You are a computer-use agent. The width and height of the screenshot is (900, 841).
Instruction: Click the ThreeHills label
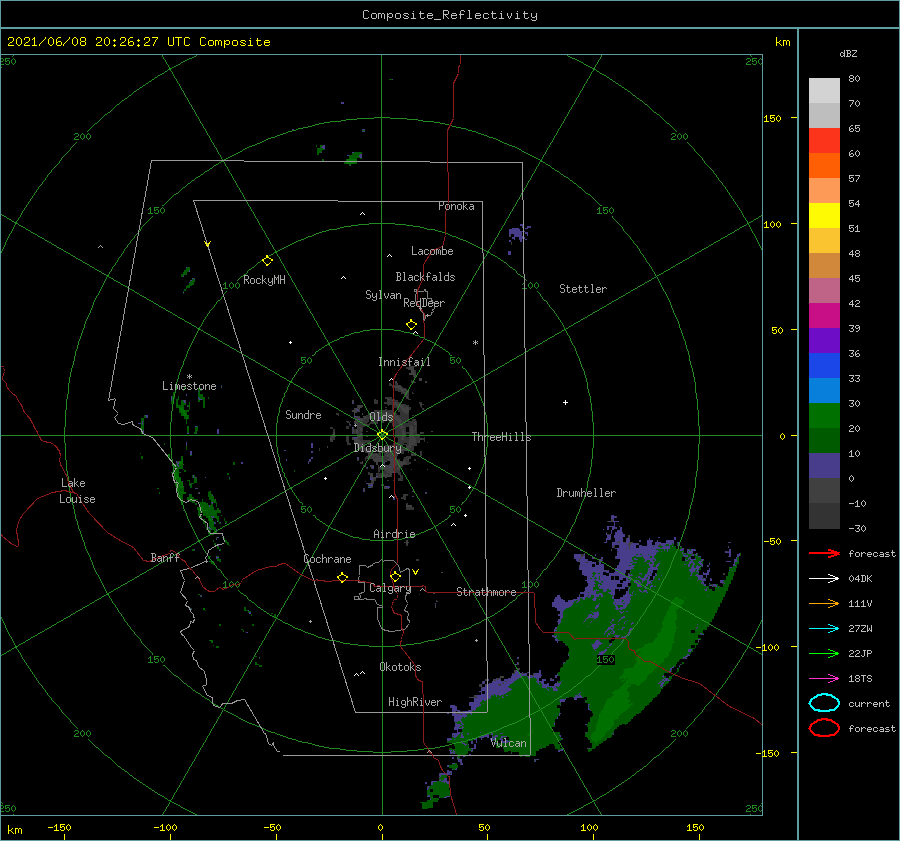coord(501,437)
